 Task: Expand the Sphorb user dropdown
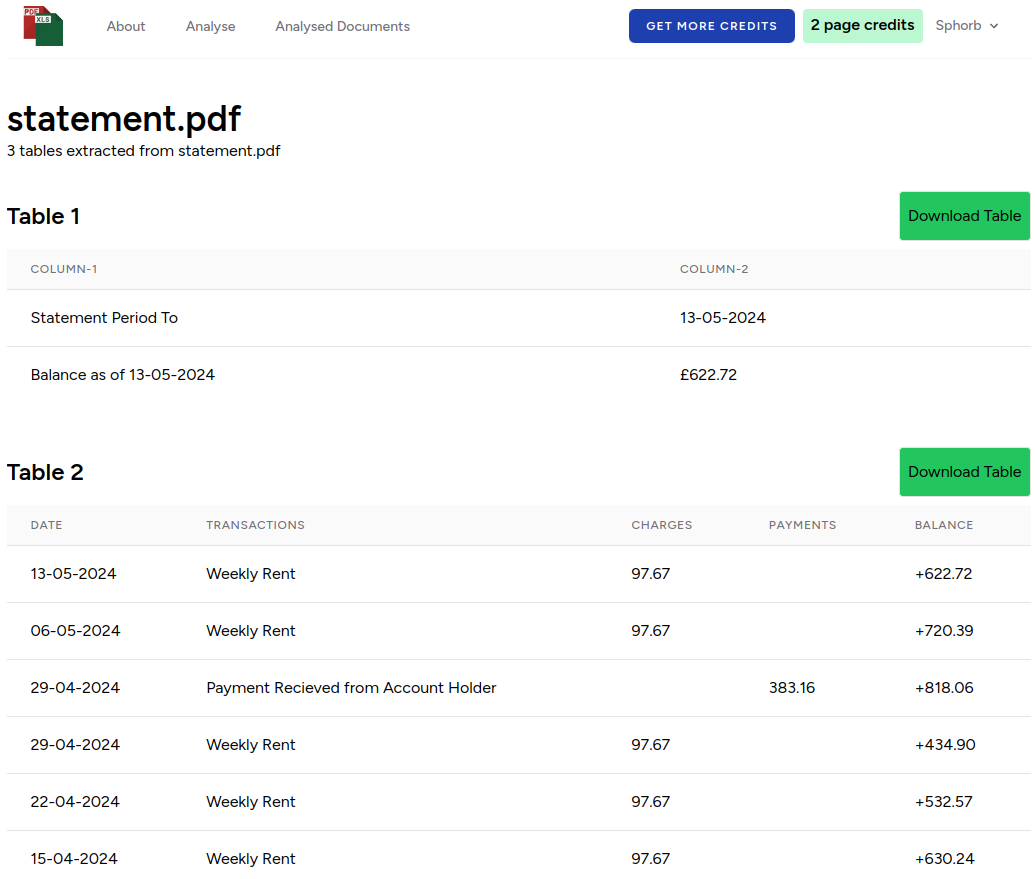[966, 26]
